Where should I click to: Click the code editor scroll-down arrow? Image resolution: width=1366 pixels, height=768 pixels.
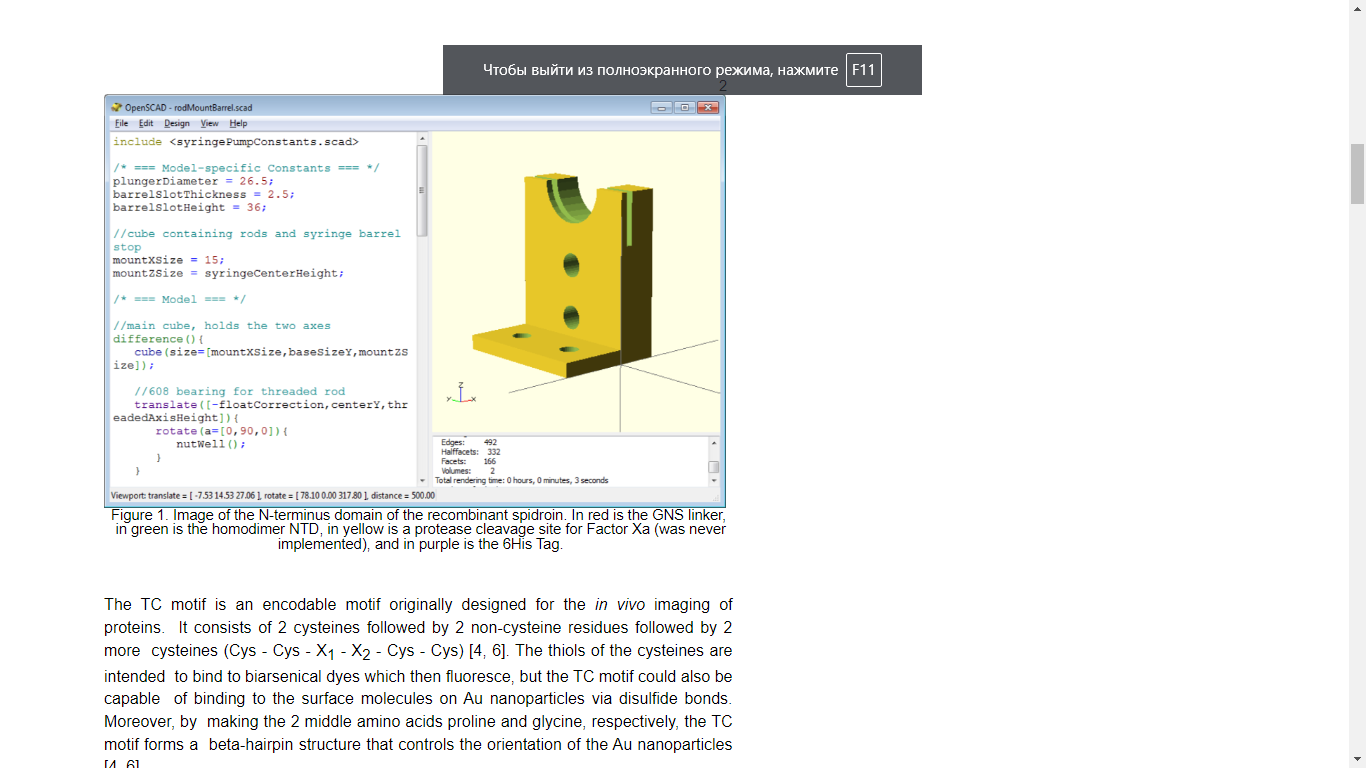422,481
